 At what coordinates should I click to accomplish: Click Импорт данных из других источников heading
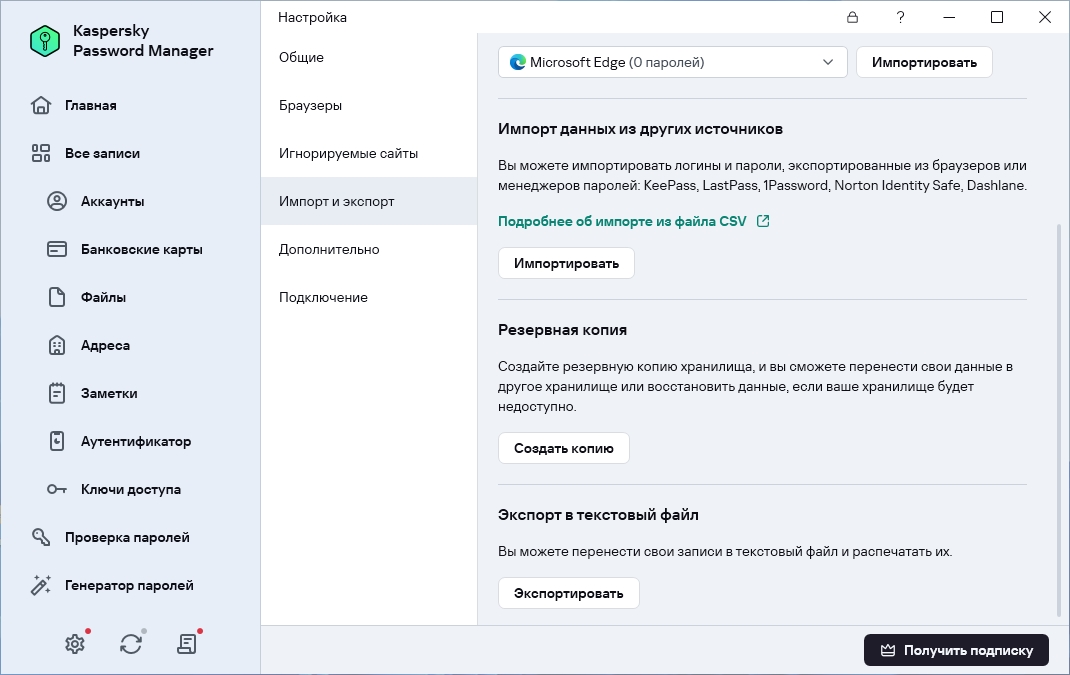[640, 129]
